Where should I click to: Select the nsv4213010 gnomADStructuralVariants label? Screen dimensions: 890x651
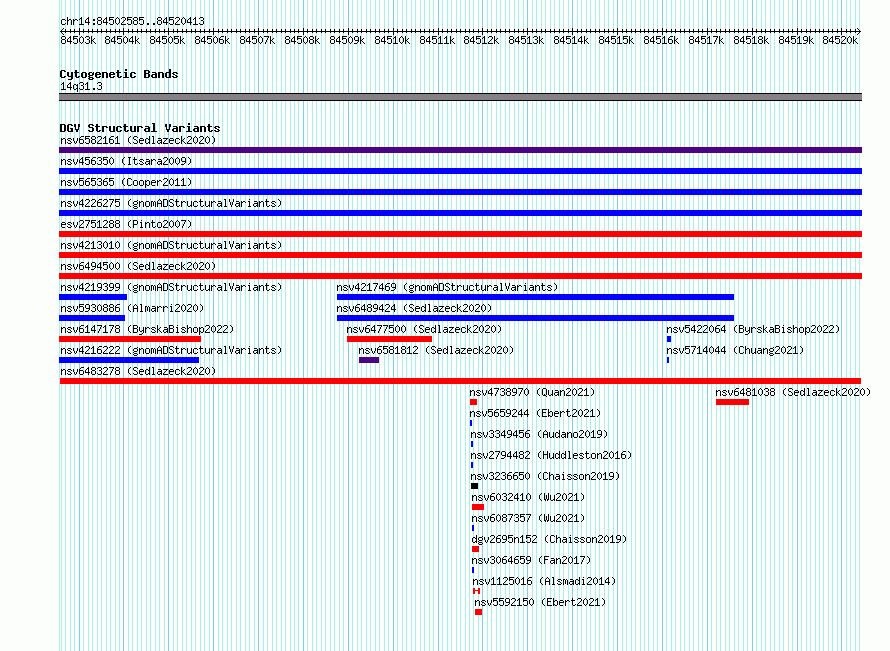171,245
